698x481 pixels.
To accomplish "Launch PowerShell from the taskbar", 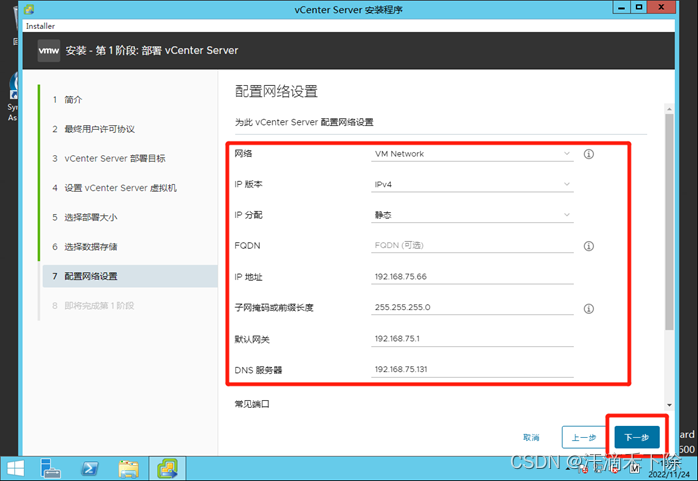I will coord(89,469).
